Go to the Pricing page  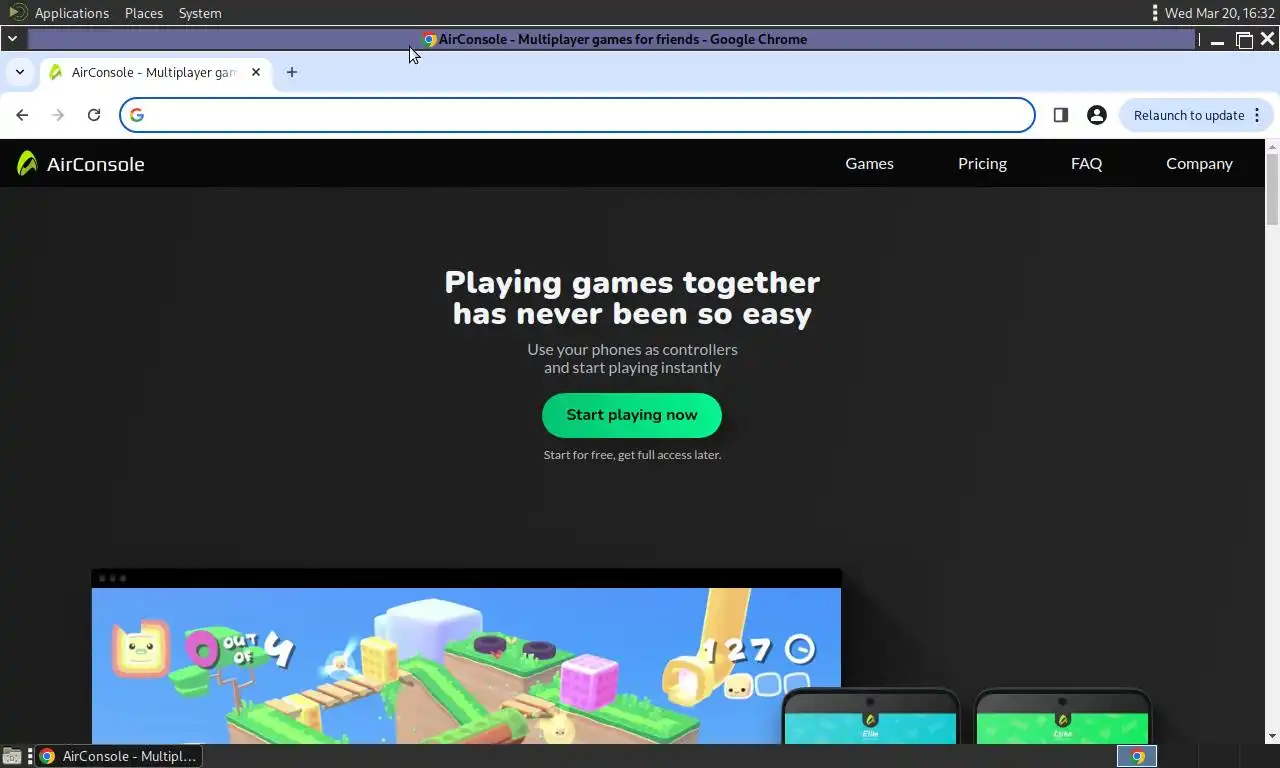982,163
